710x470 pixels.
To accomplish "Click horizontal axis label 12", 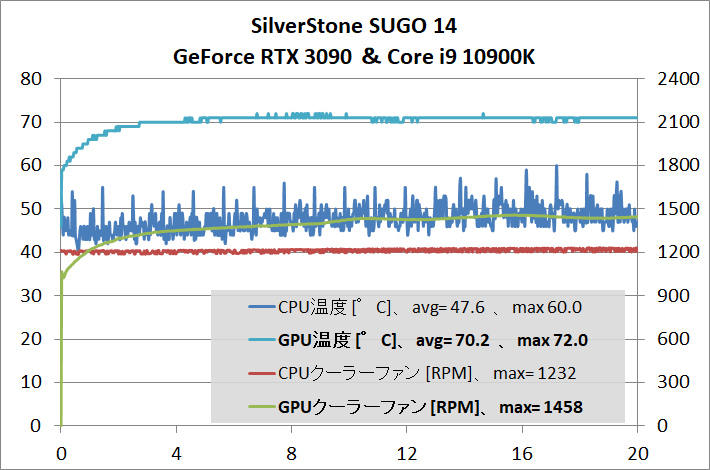I will point(407,453).
